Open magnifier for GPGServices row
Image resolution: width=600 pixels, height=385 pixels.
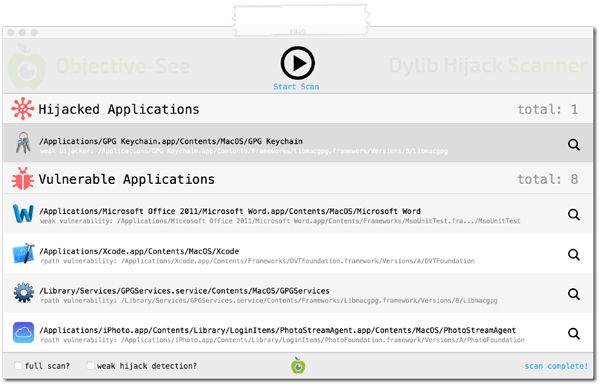click(x=574, y=294)
